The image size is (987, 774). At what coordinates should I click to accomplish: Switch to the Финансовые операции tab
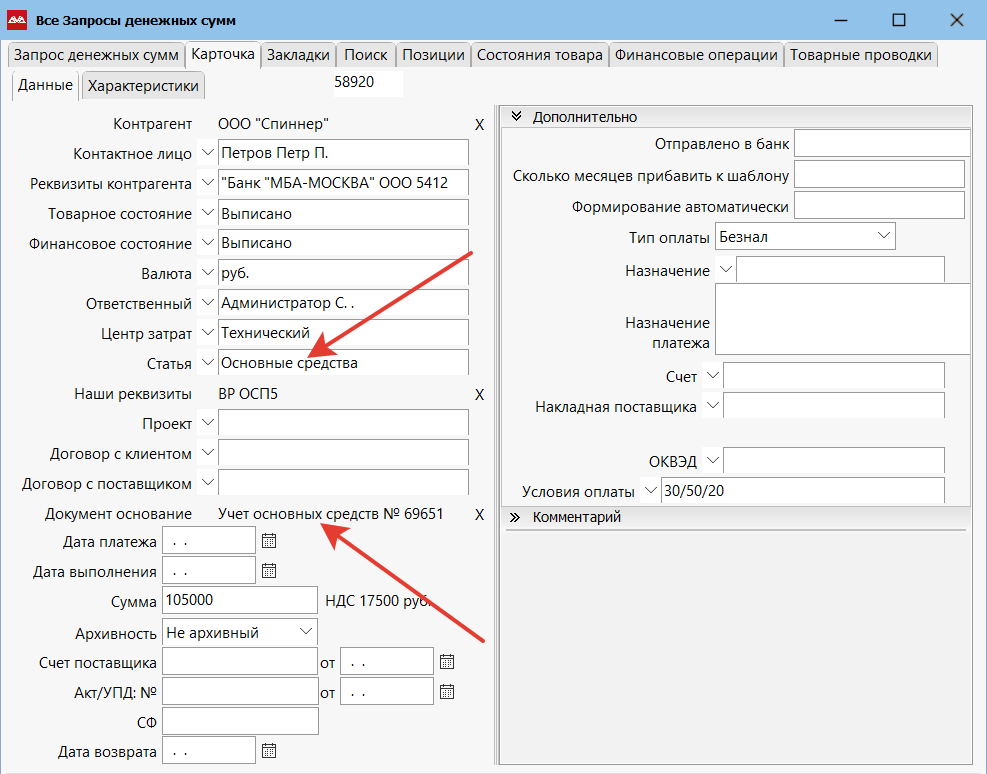[x=696, y=55]
